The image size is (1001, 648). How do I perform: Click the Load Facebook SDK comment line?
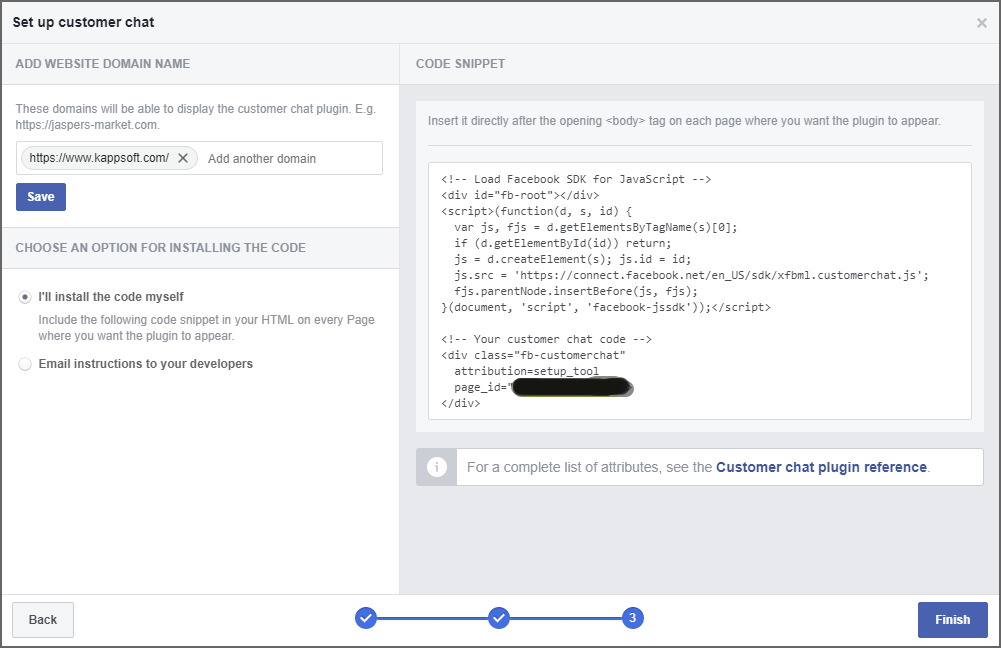576,179
